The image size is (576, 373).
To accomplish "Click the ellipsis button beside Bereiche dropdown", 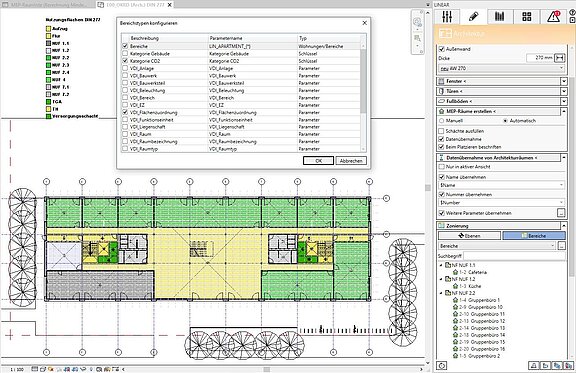I will click(x=561, y=245).
